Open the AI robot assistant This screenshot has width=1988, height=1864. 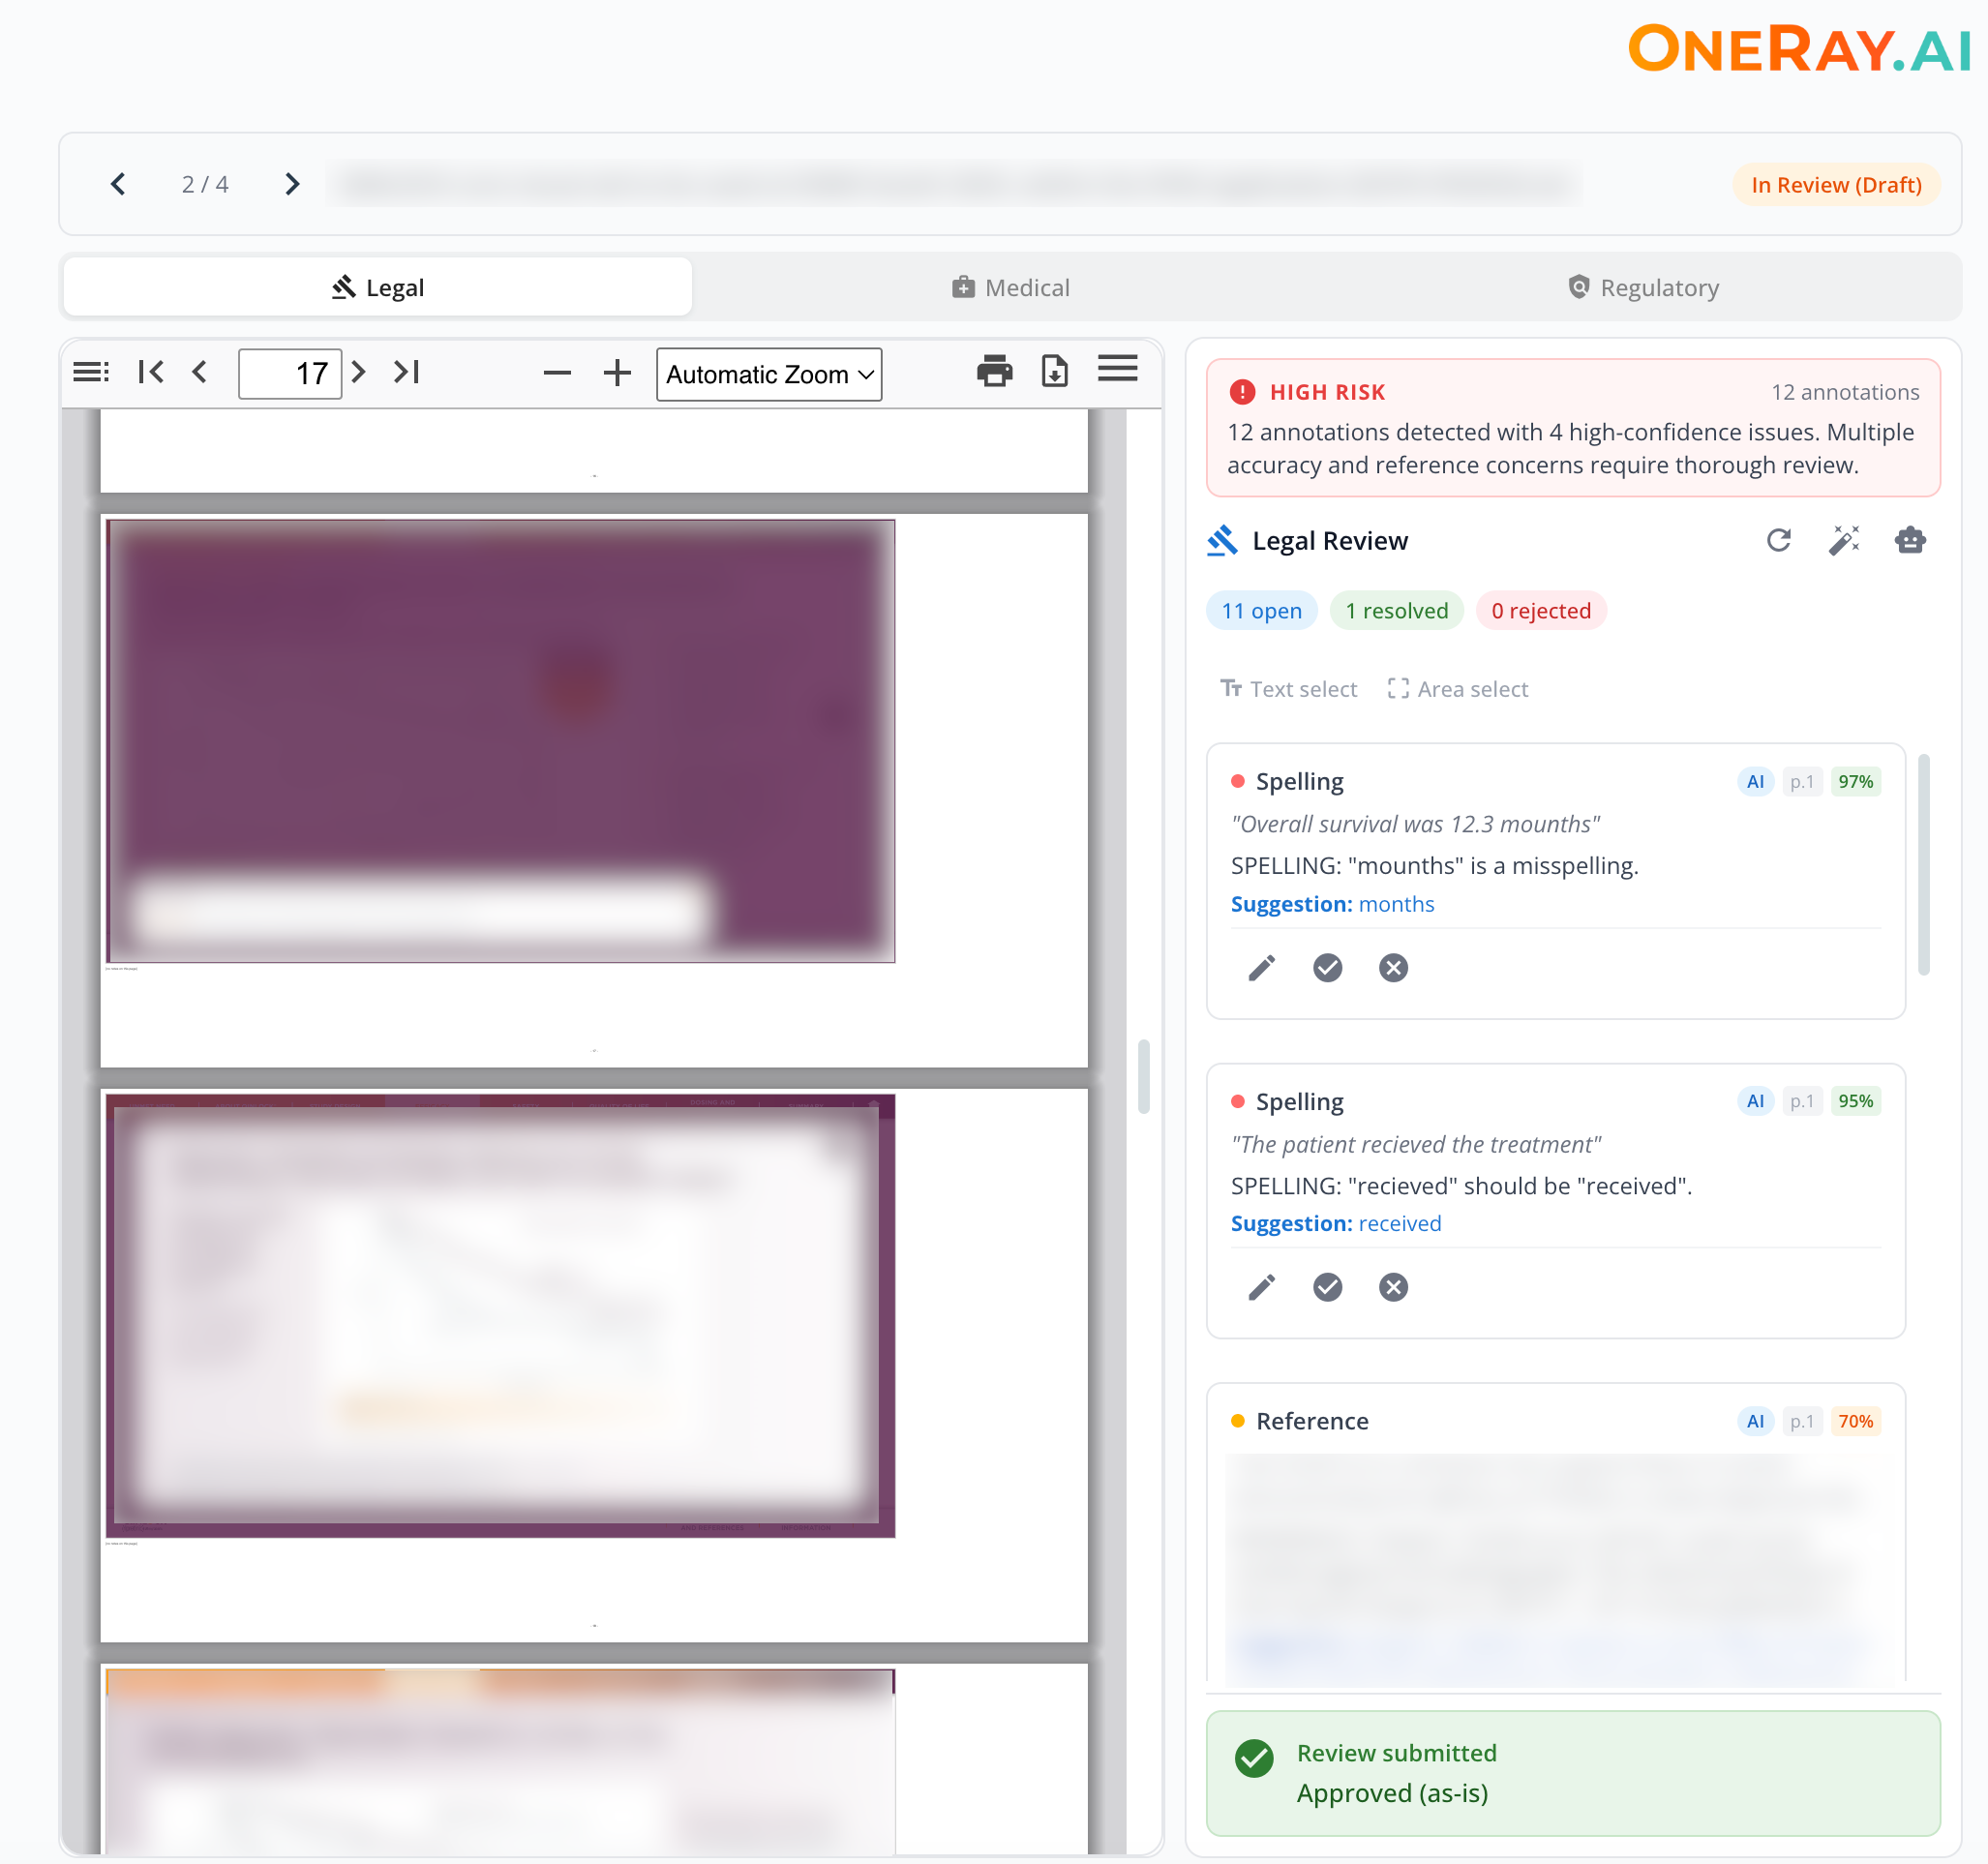click(x=1910, y=541)
